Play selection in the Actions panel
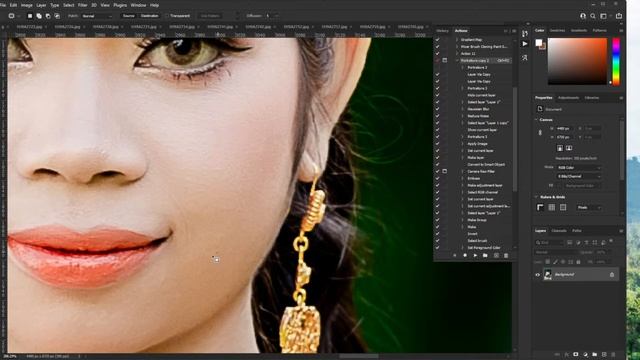The width and height of the screenshot is (640, 360). (x=475, y=256)
